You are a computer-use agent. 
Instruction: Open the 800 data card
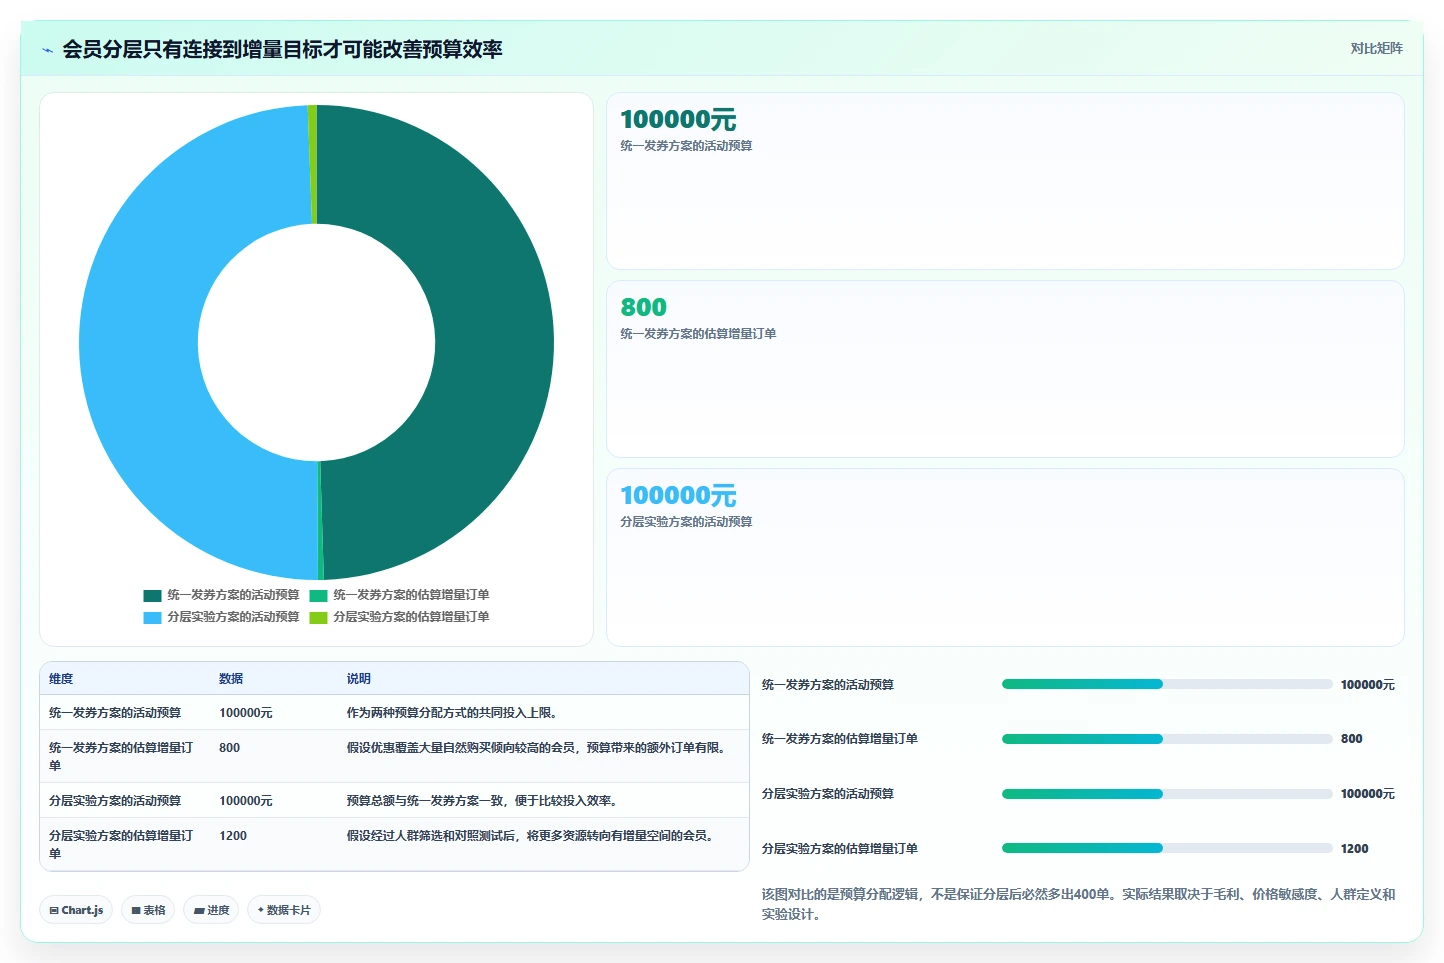pos(1005,369)
